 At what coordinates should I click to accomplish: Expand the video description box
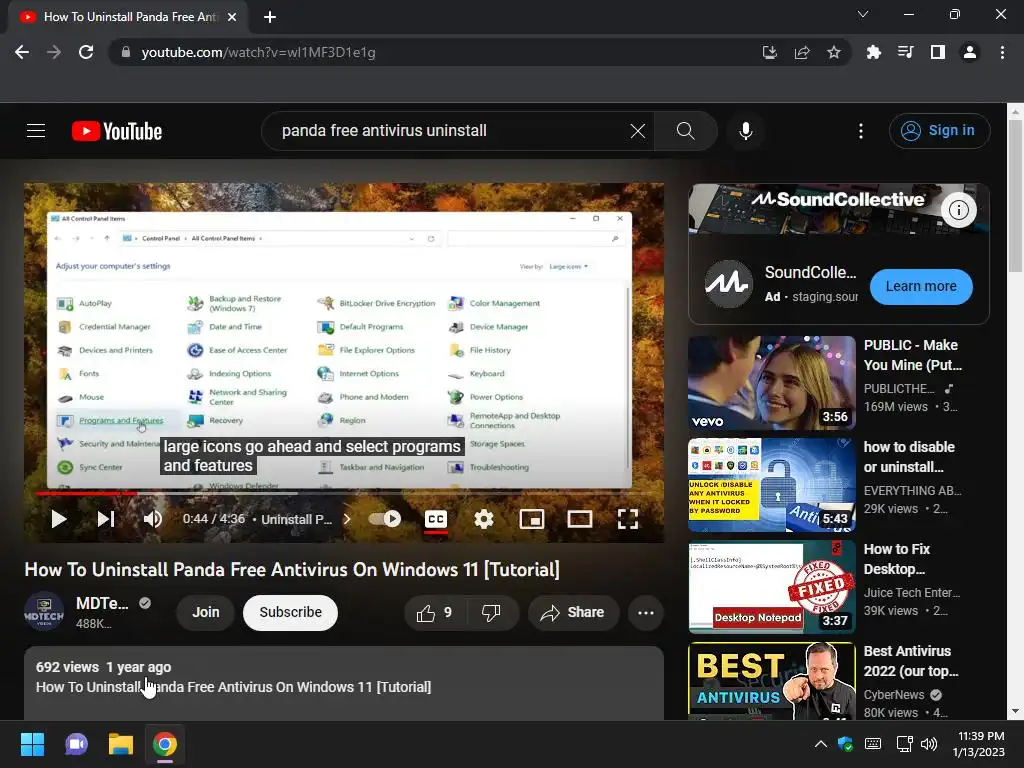(x=344, y=684)
